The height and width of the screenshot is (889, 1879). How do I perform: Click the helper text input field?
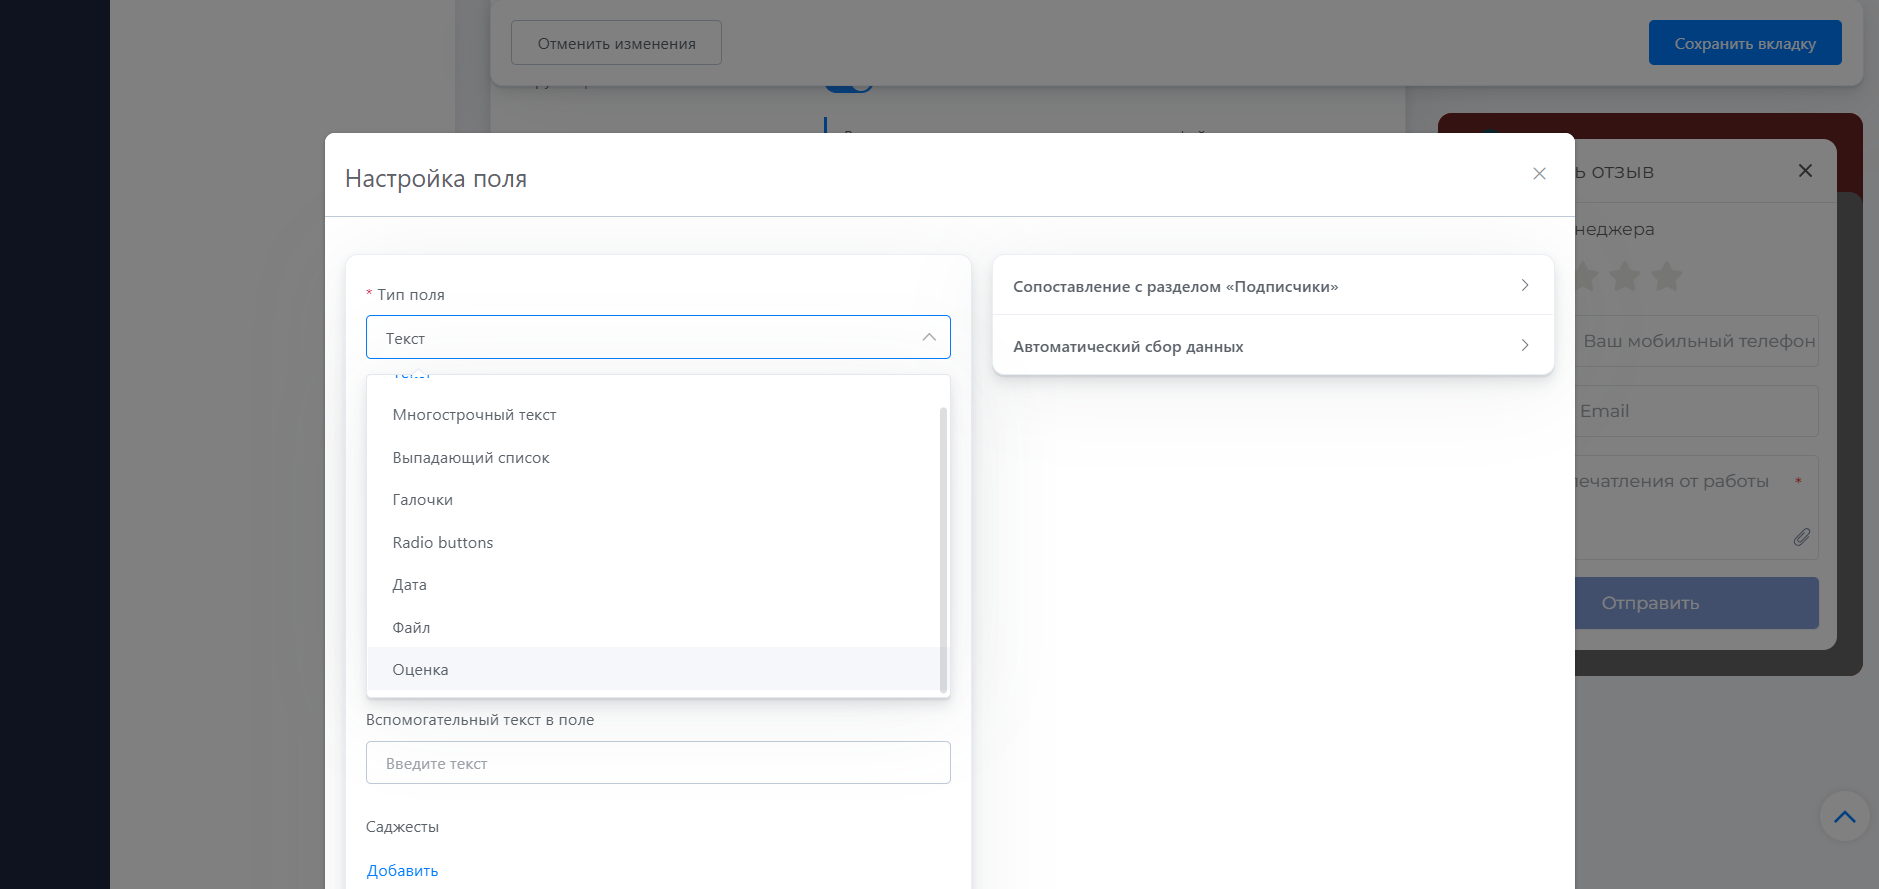[x=657, y=763]
